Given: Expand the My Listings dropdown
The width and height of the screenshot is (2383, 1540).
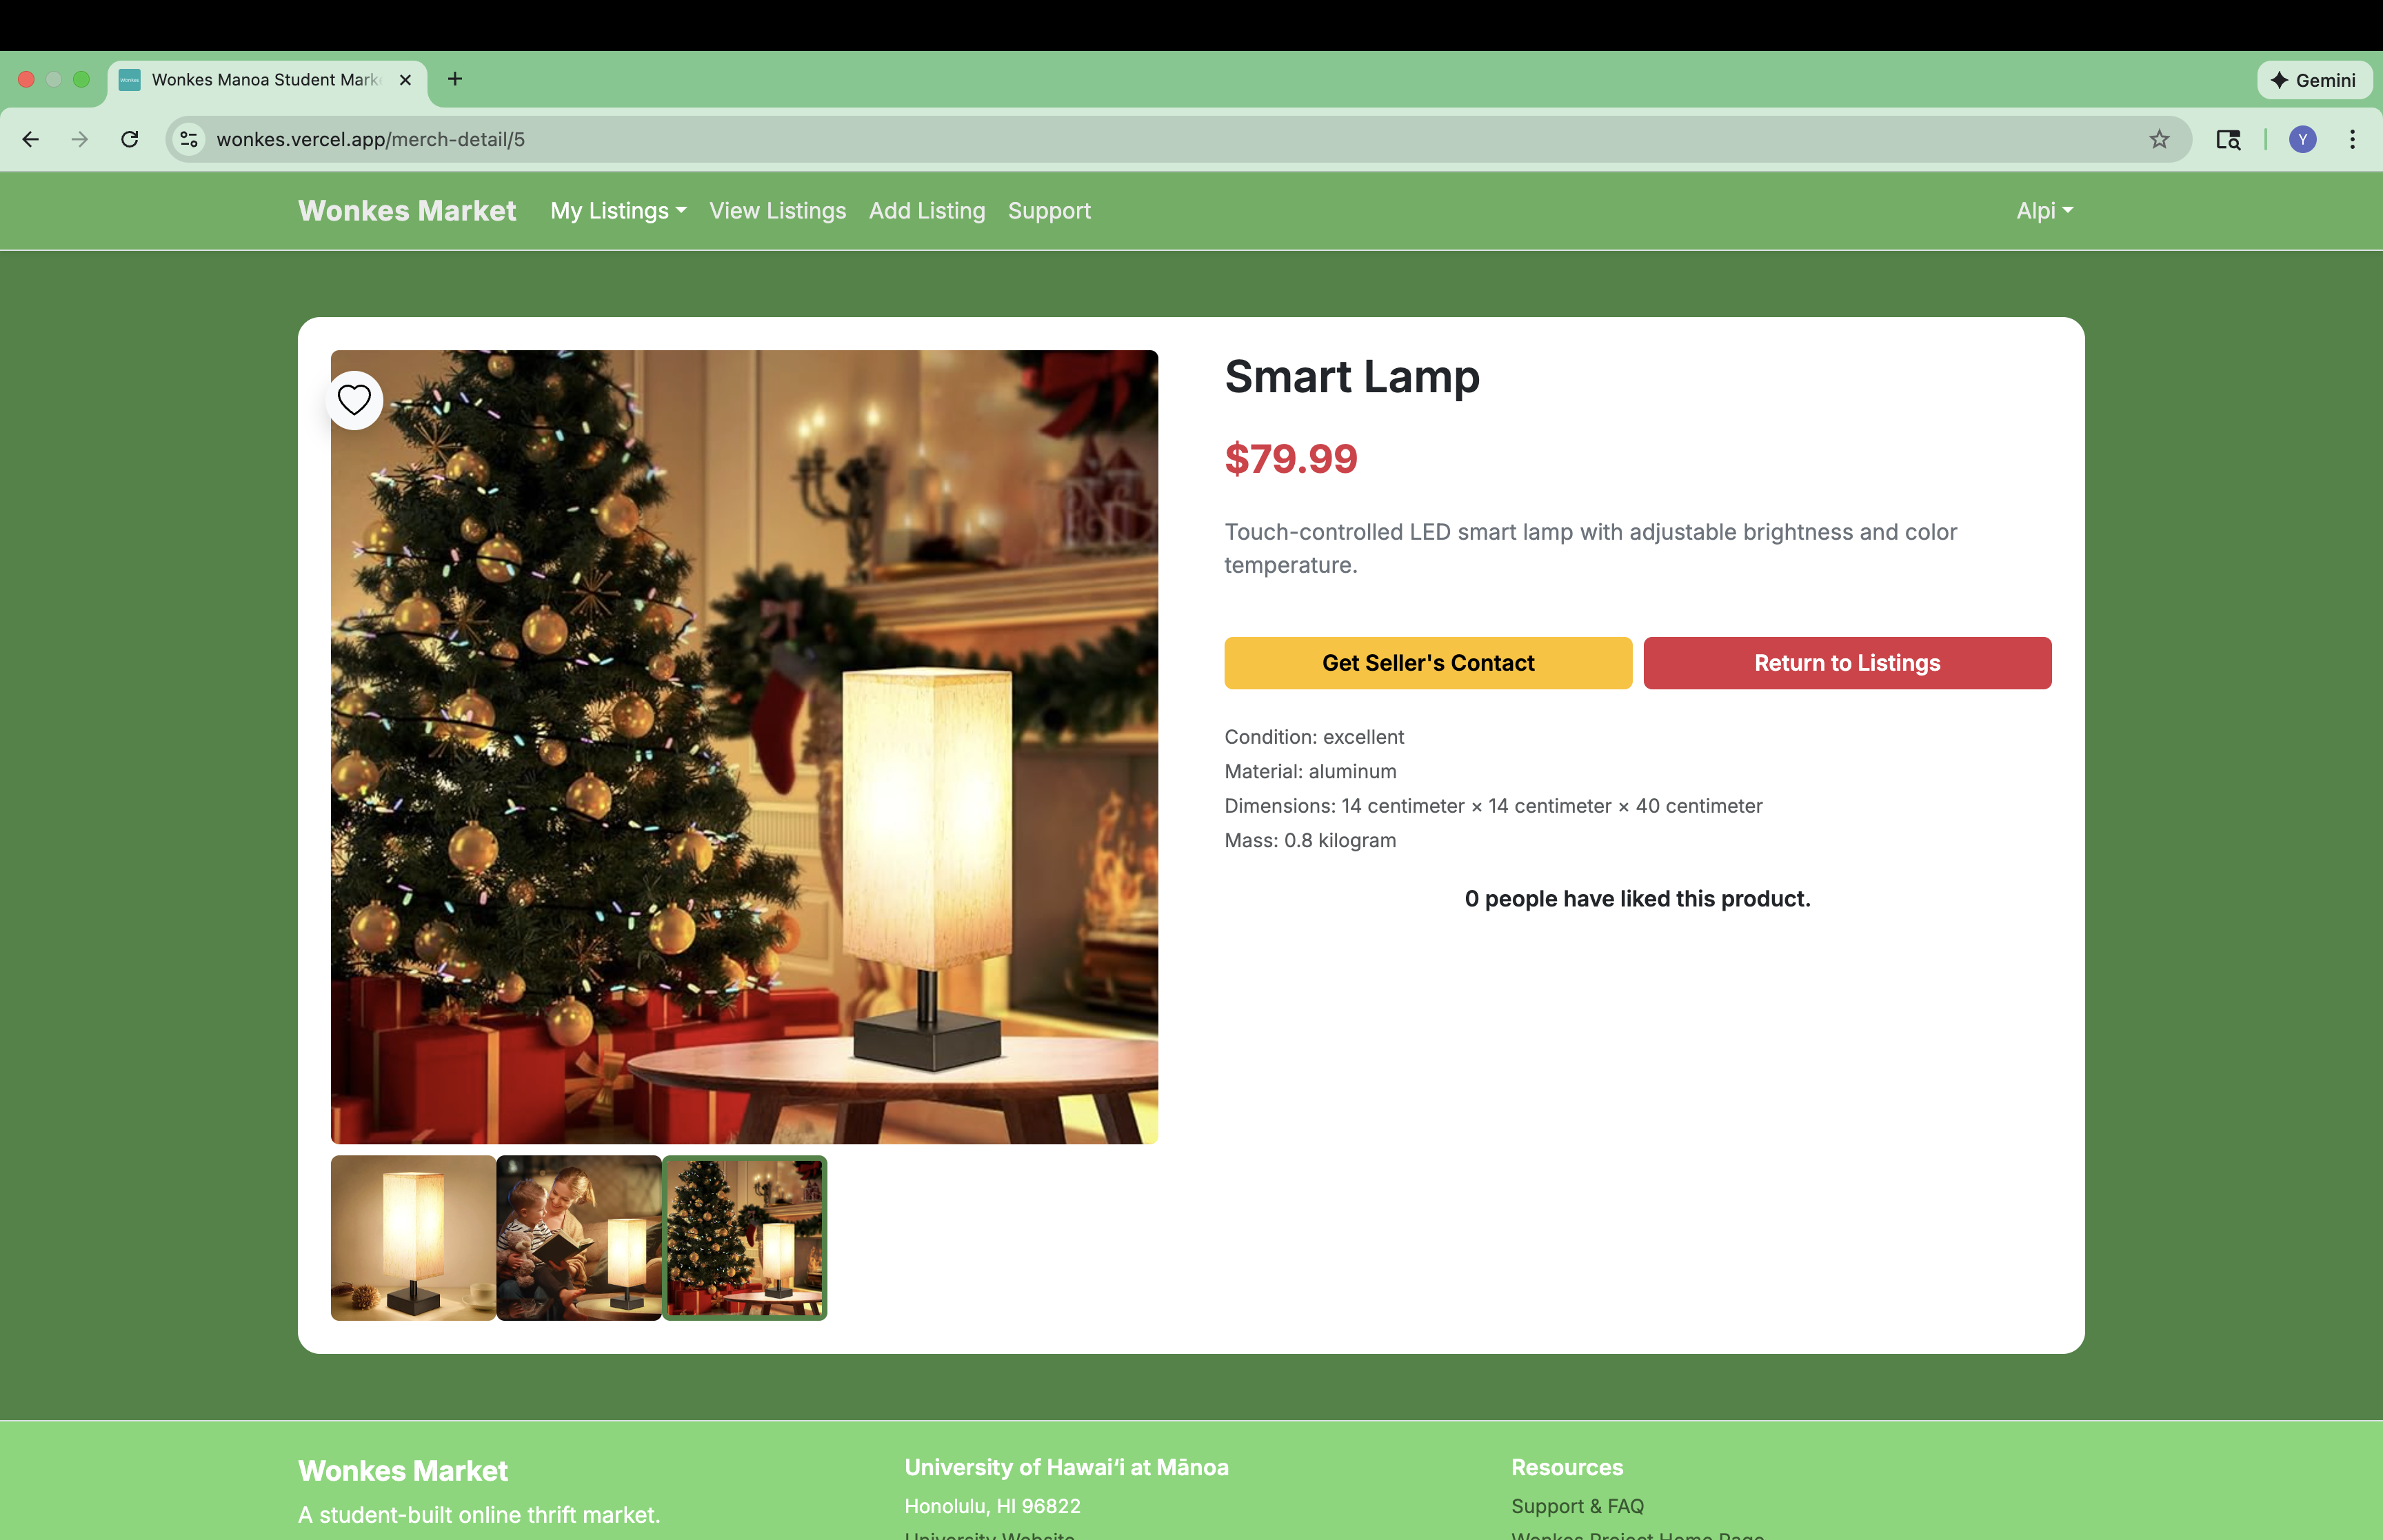Looking at the screenshot, I should point(618,211).
